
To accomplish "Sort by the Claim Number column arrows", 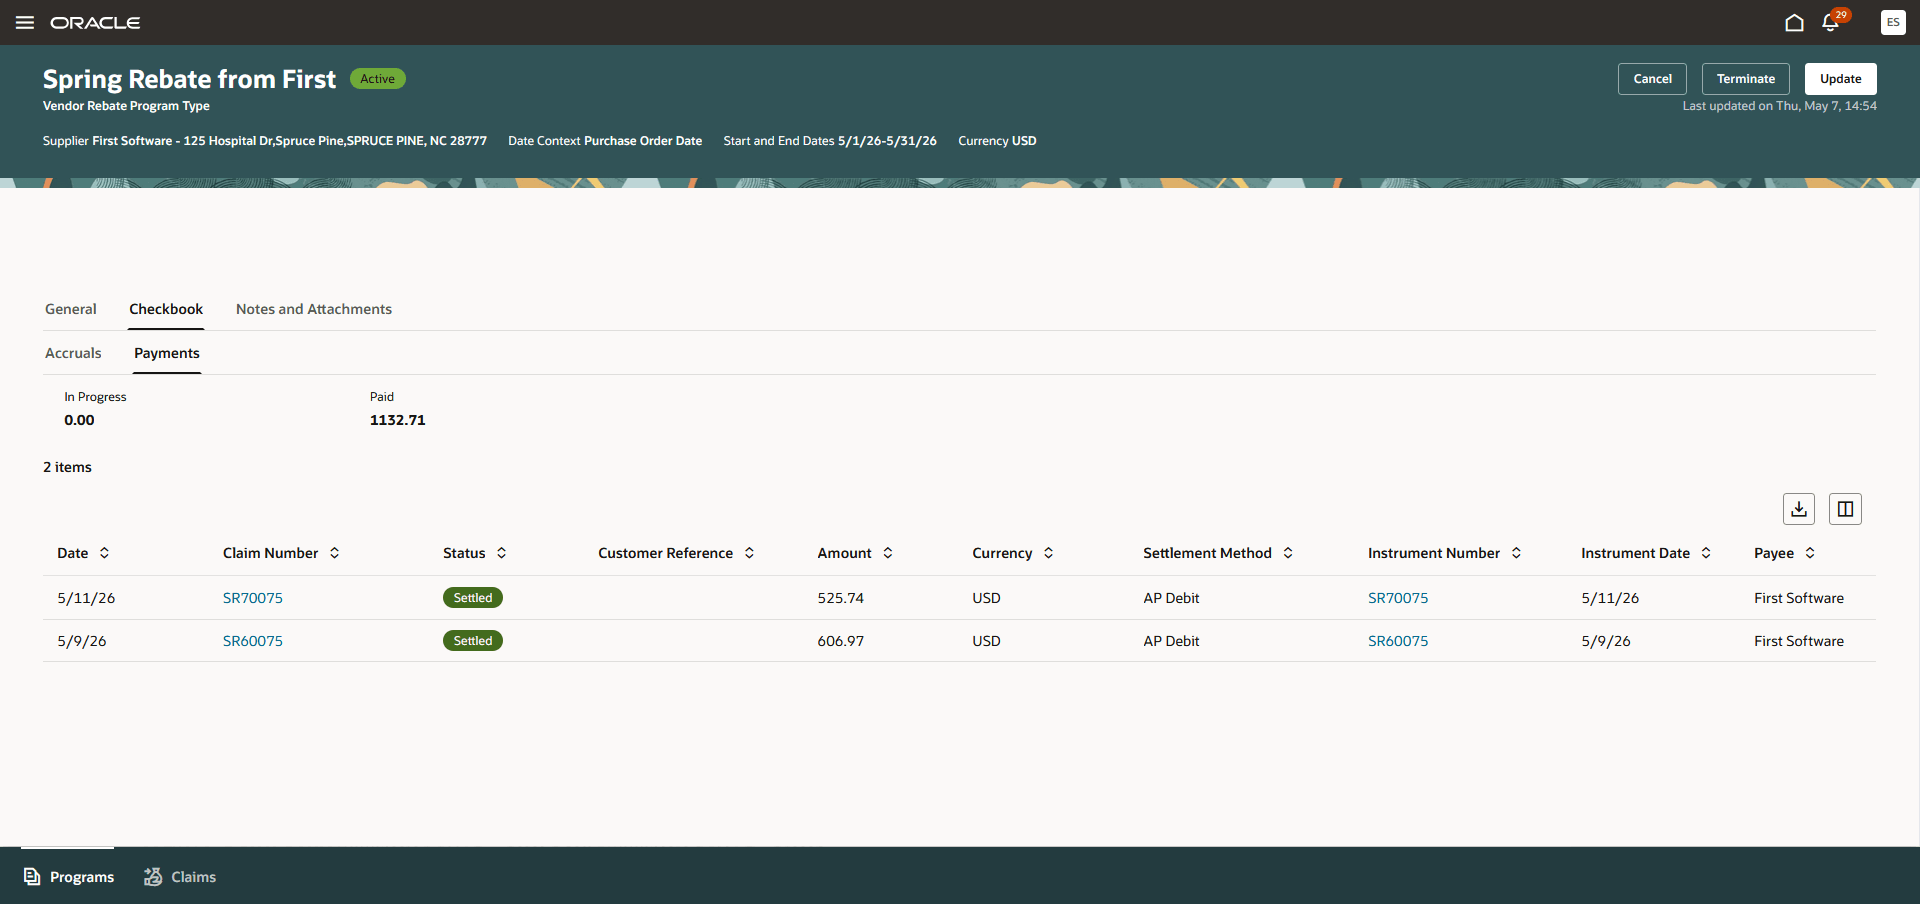I will coord(334,553).
